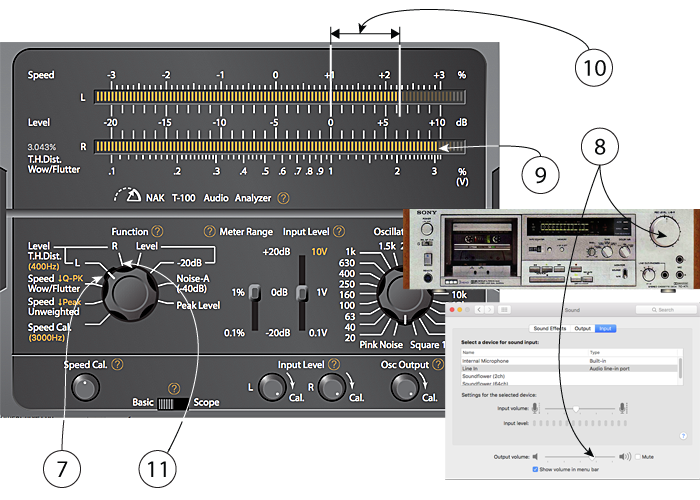Click the 10V input level label
Viewport: 700px width, 500px height.
coord(319,252)
